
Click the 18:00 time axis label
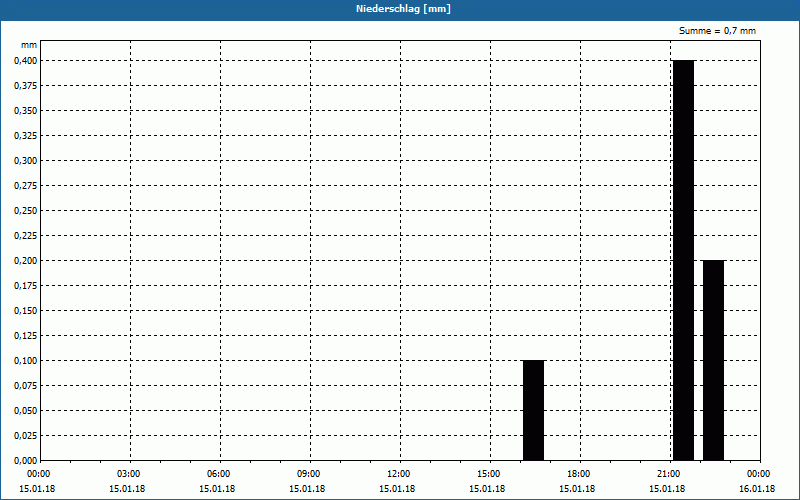[x=579, y=474]
